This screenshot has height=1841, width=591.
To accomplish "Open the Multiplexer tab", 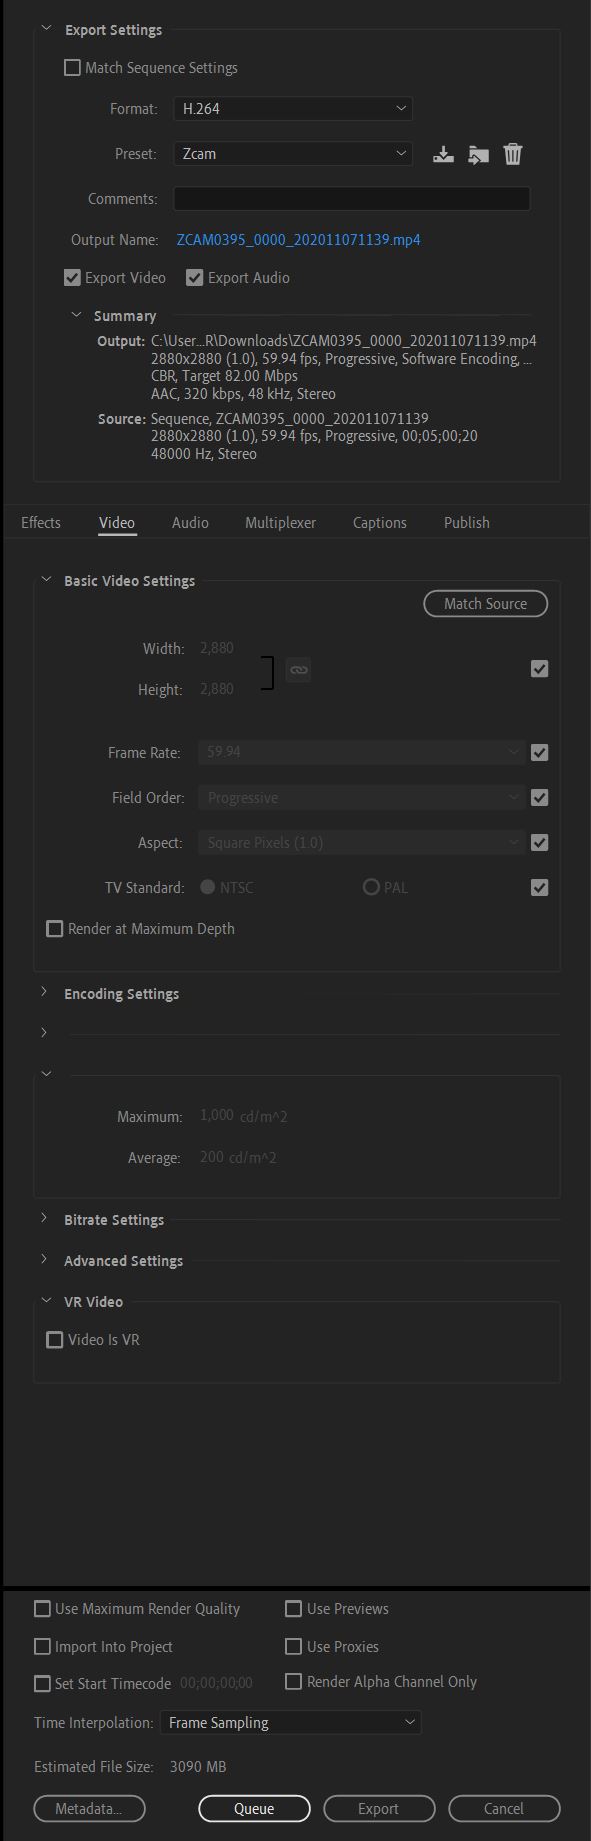I will (280, 522).
